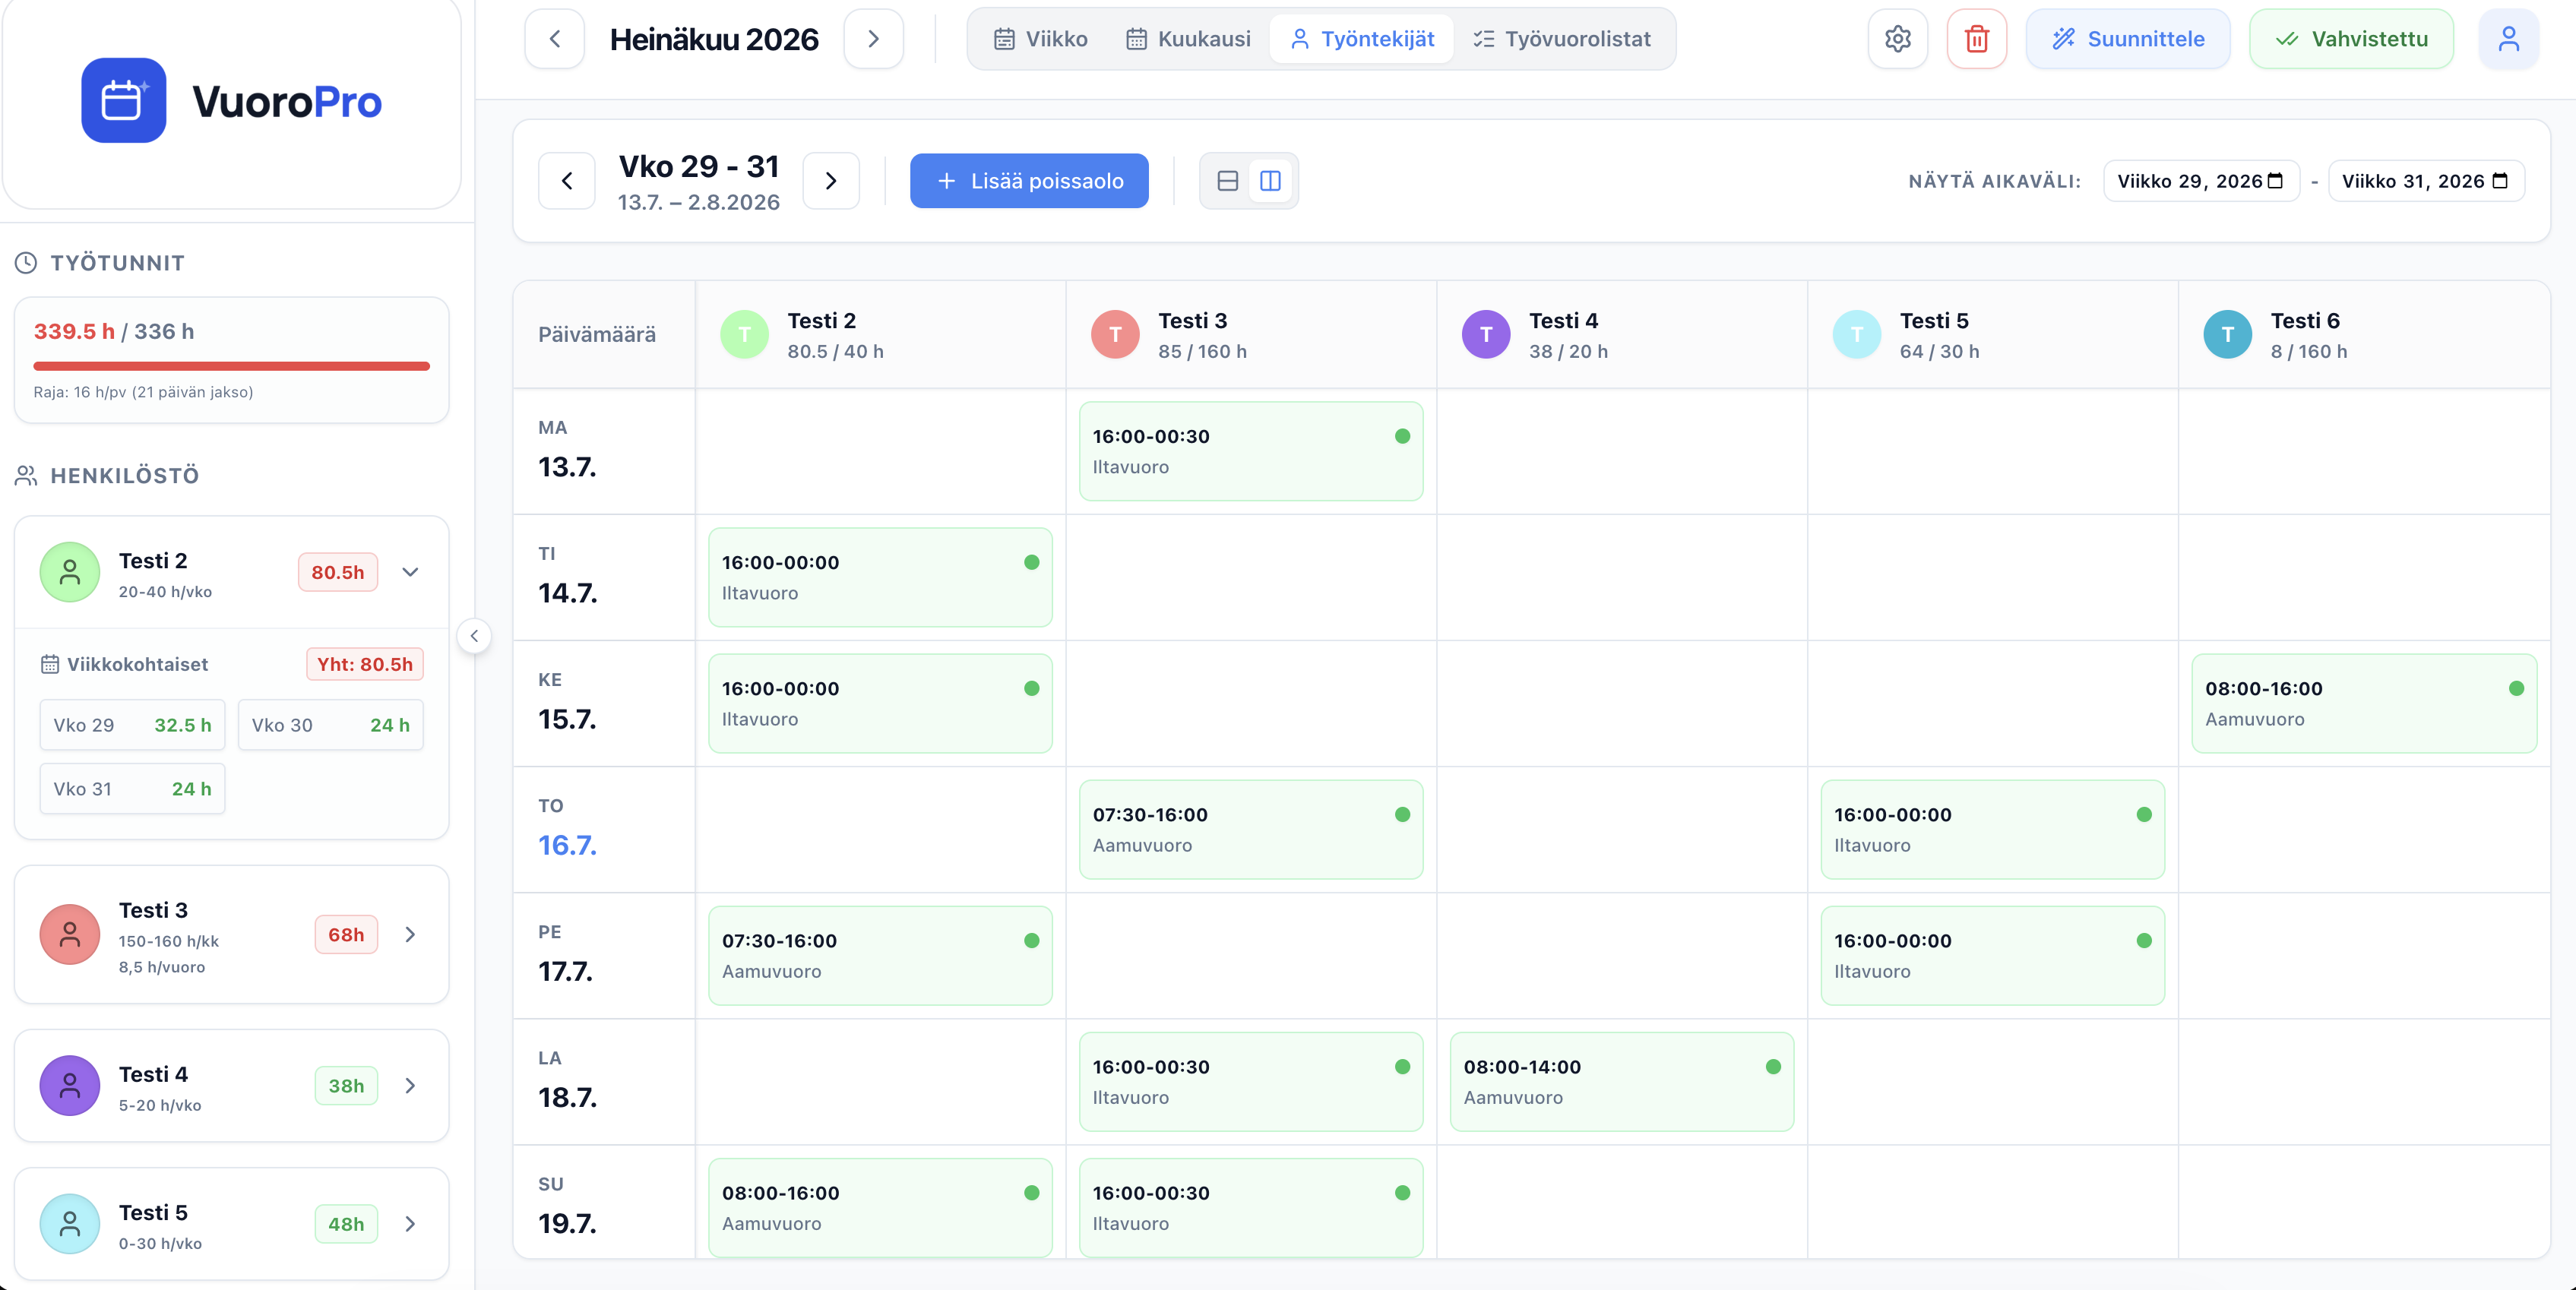Click Testi 3 avatar in the sidebar
The image size is (2576, 1290).
[70, 934]
